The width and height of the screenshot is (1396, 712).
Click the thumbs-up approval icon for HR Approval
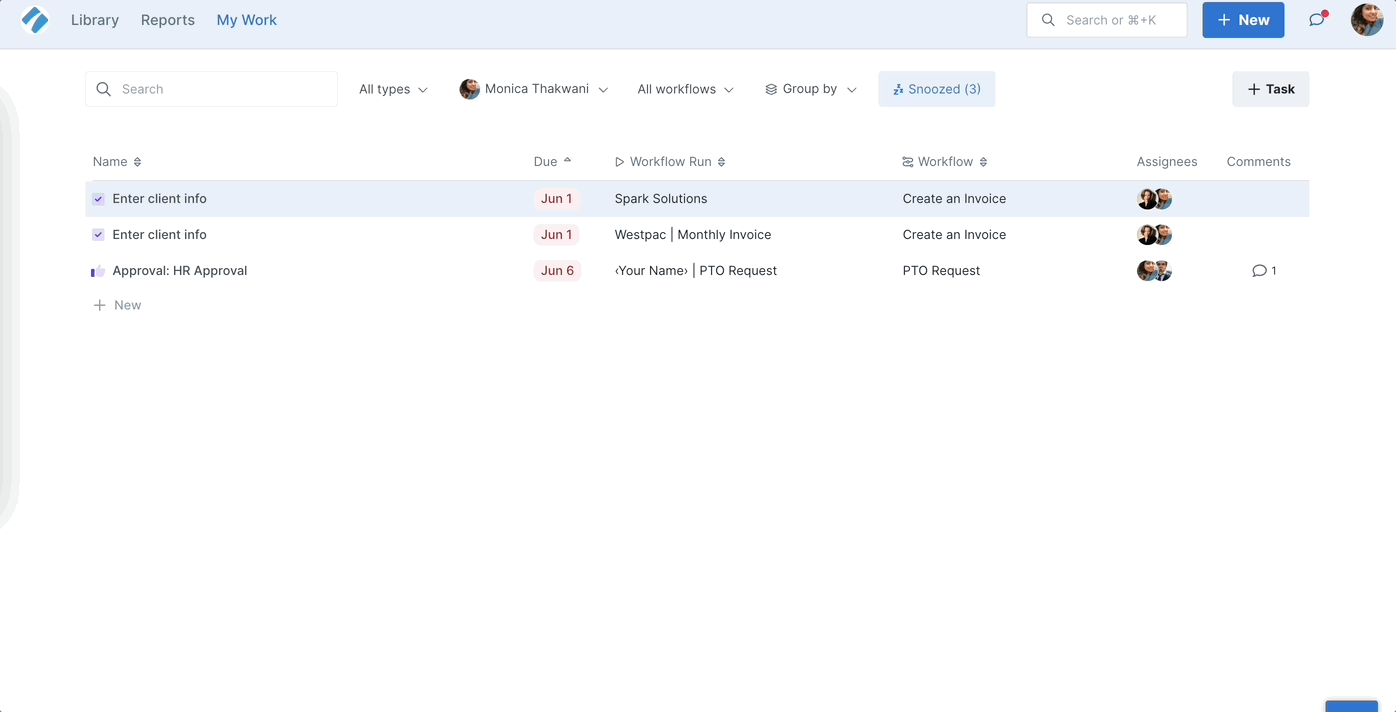(98, 271)
